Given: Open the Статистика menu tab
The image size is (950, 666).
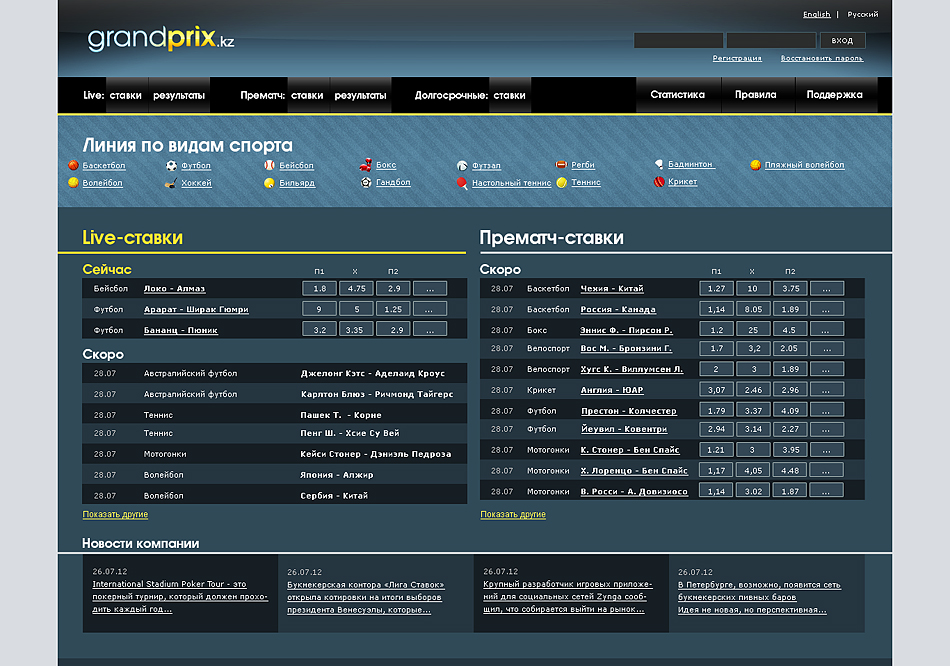Looking at the screenshot, I should pos(677,95).
